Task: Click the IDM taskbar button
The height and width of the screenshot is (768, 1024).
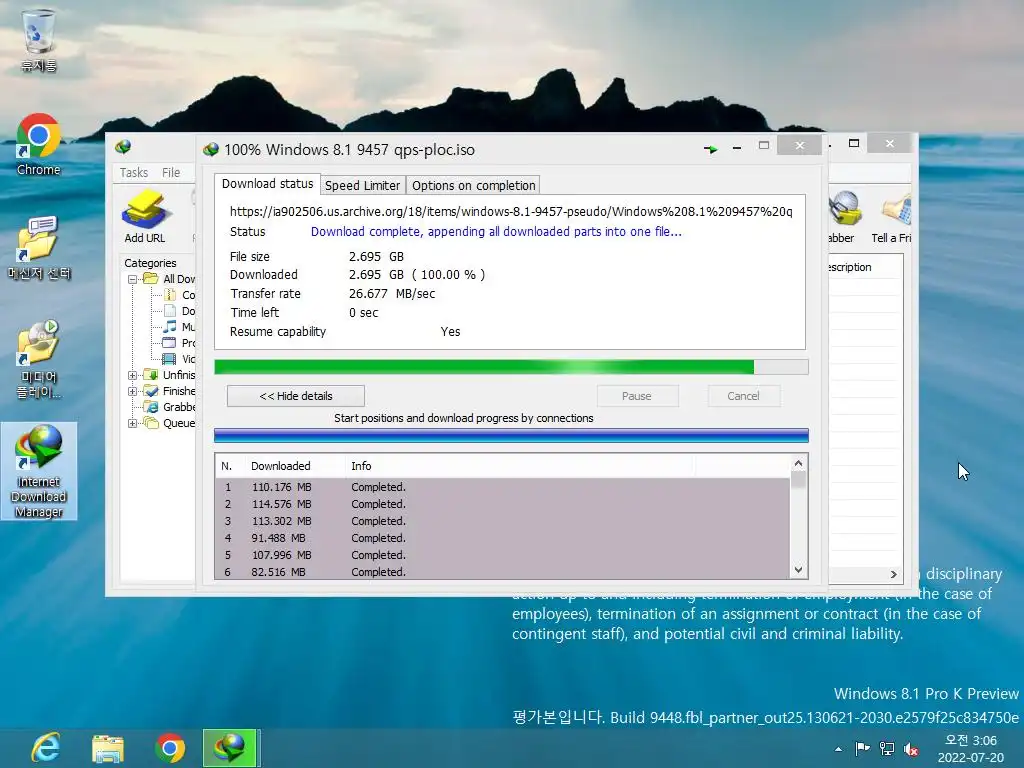Action: pos(231,748)
